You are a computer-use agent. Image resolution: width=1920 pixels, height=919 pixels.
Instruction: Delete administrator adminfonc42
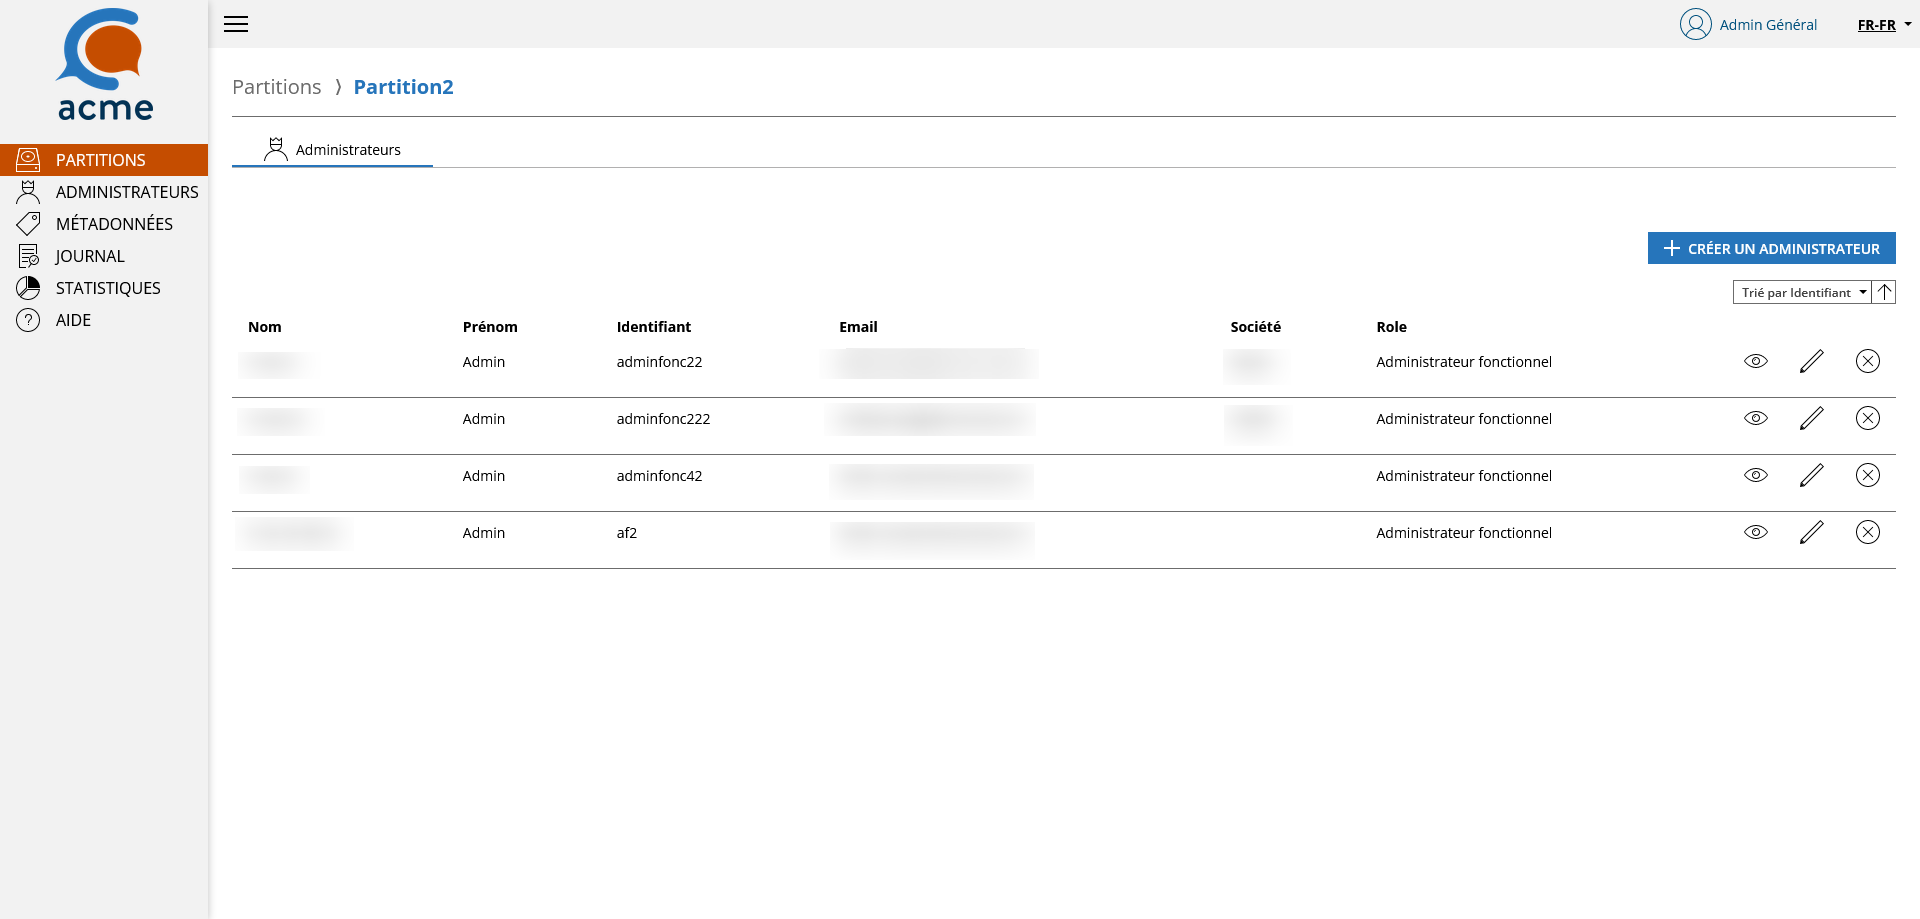click(x=1868, y=475)
